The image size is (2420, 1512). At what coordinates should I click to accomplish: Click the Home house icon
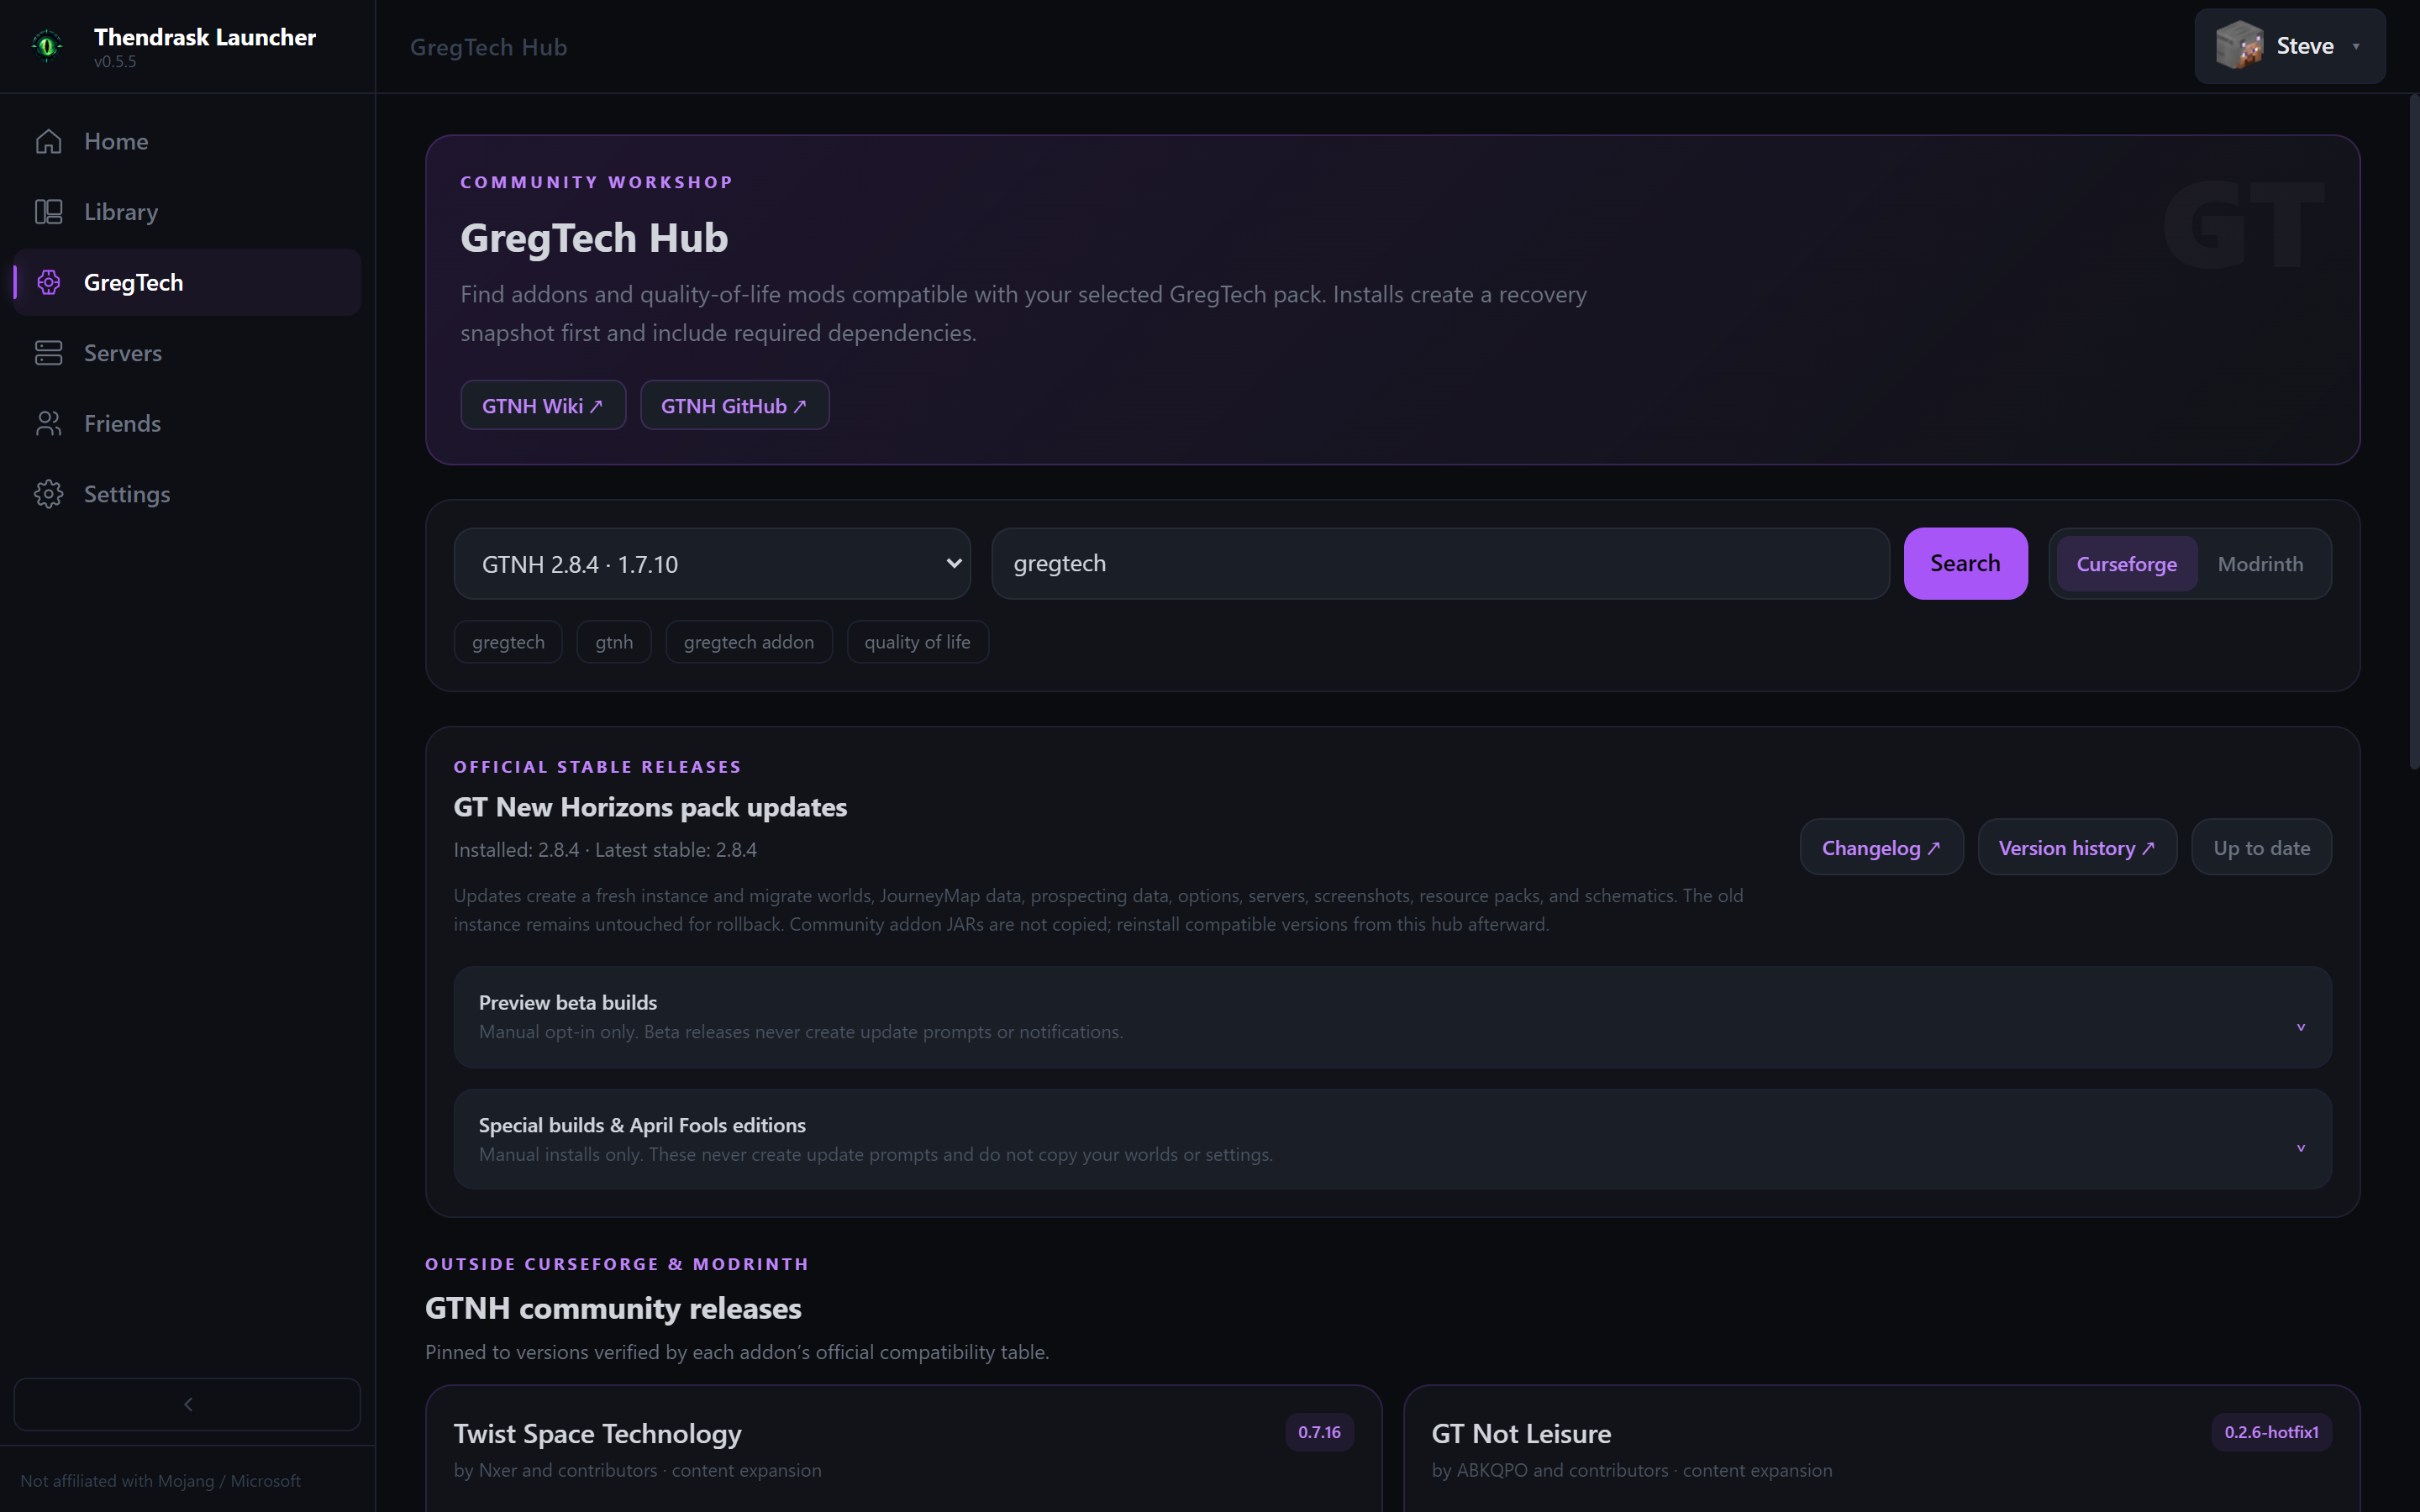tap(48, 141)
